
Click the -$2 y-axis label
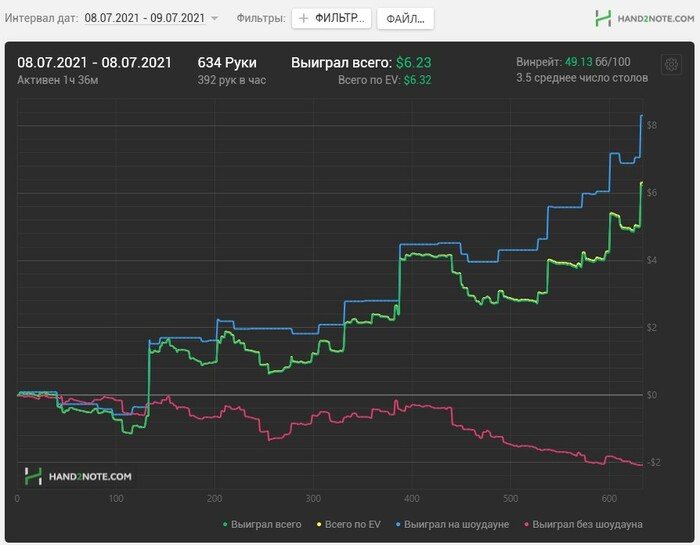pyautogui.click(x=654, y=462)
